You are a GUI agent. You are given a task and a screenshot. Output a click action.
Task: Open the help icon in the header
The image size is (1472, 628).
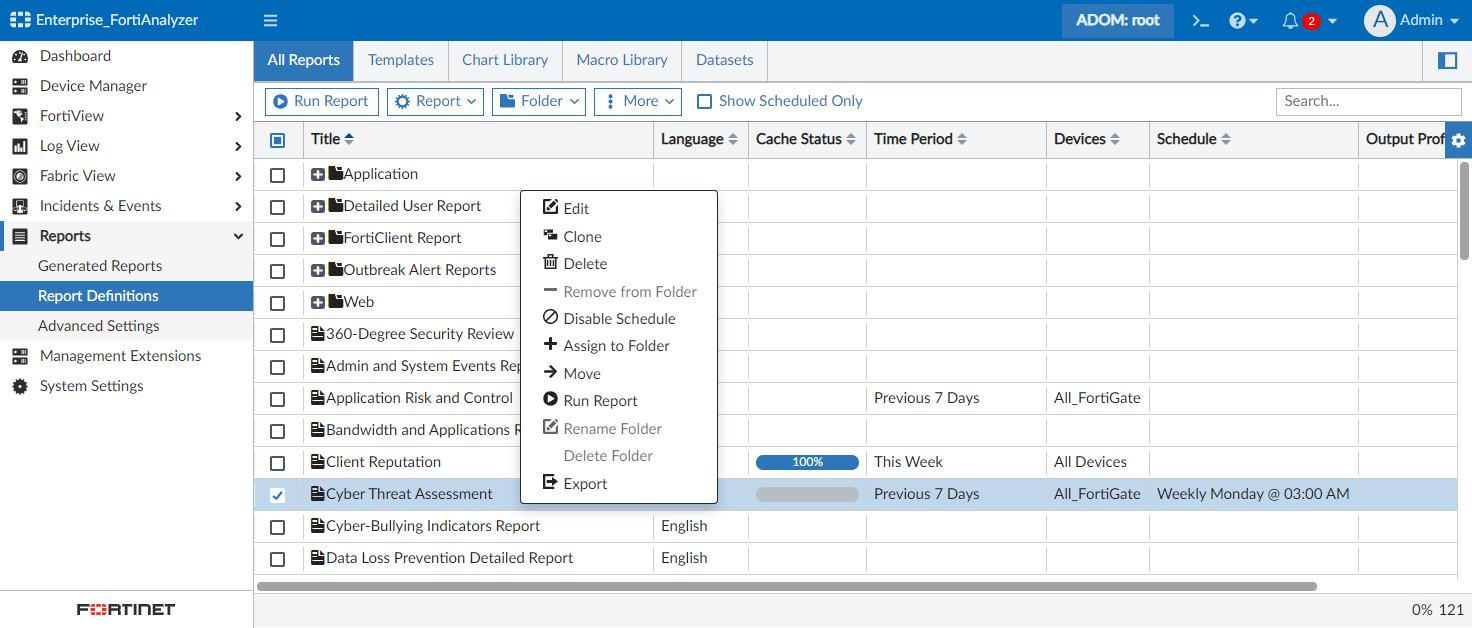click(1238, 20)
